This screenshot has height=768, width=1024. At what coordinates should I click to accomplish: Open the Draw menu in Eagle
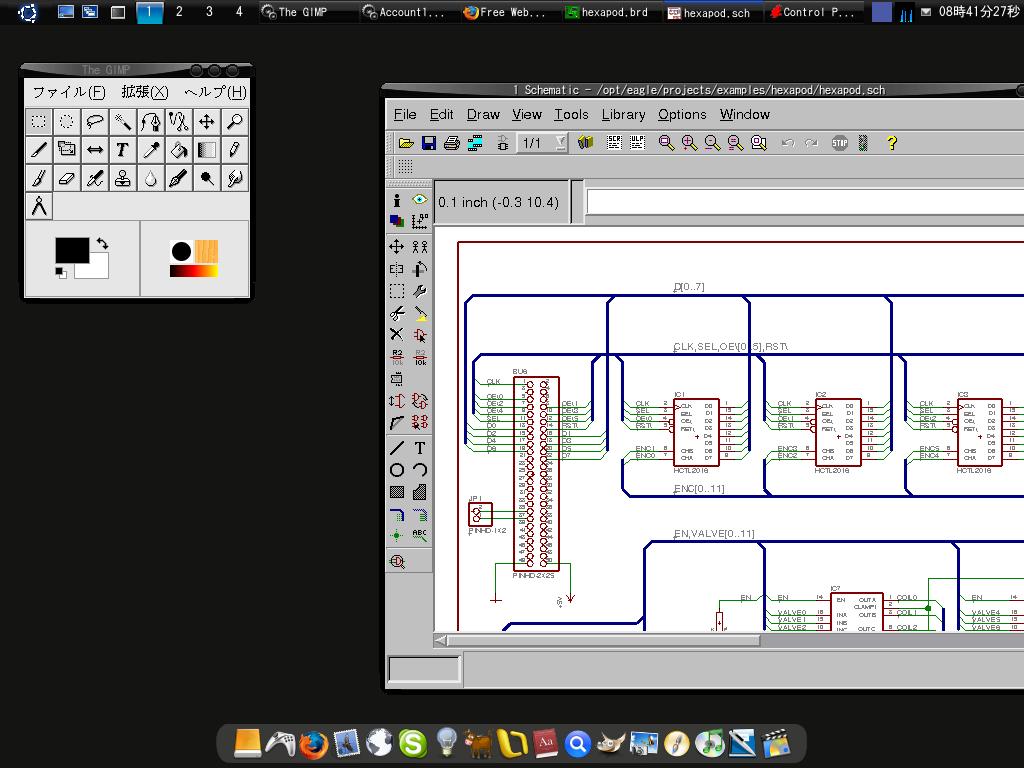point(483,114)
